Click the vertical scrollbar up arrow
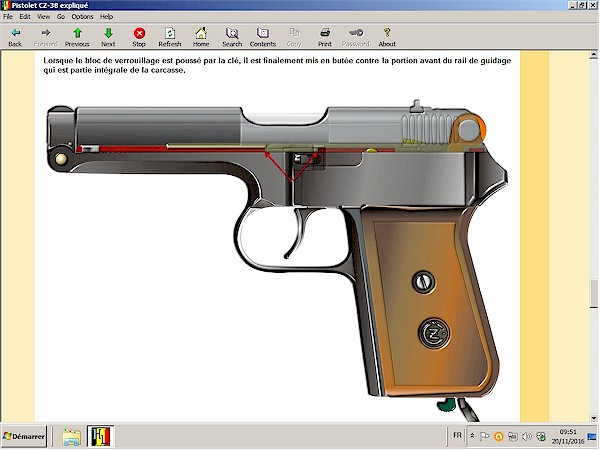600x450 pixels. (x=593, y=55)
